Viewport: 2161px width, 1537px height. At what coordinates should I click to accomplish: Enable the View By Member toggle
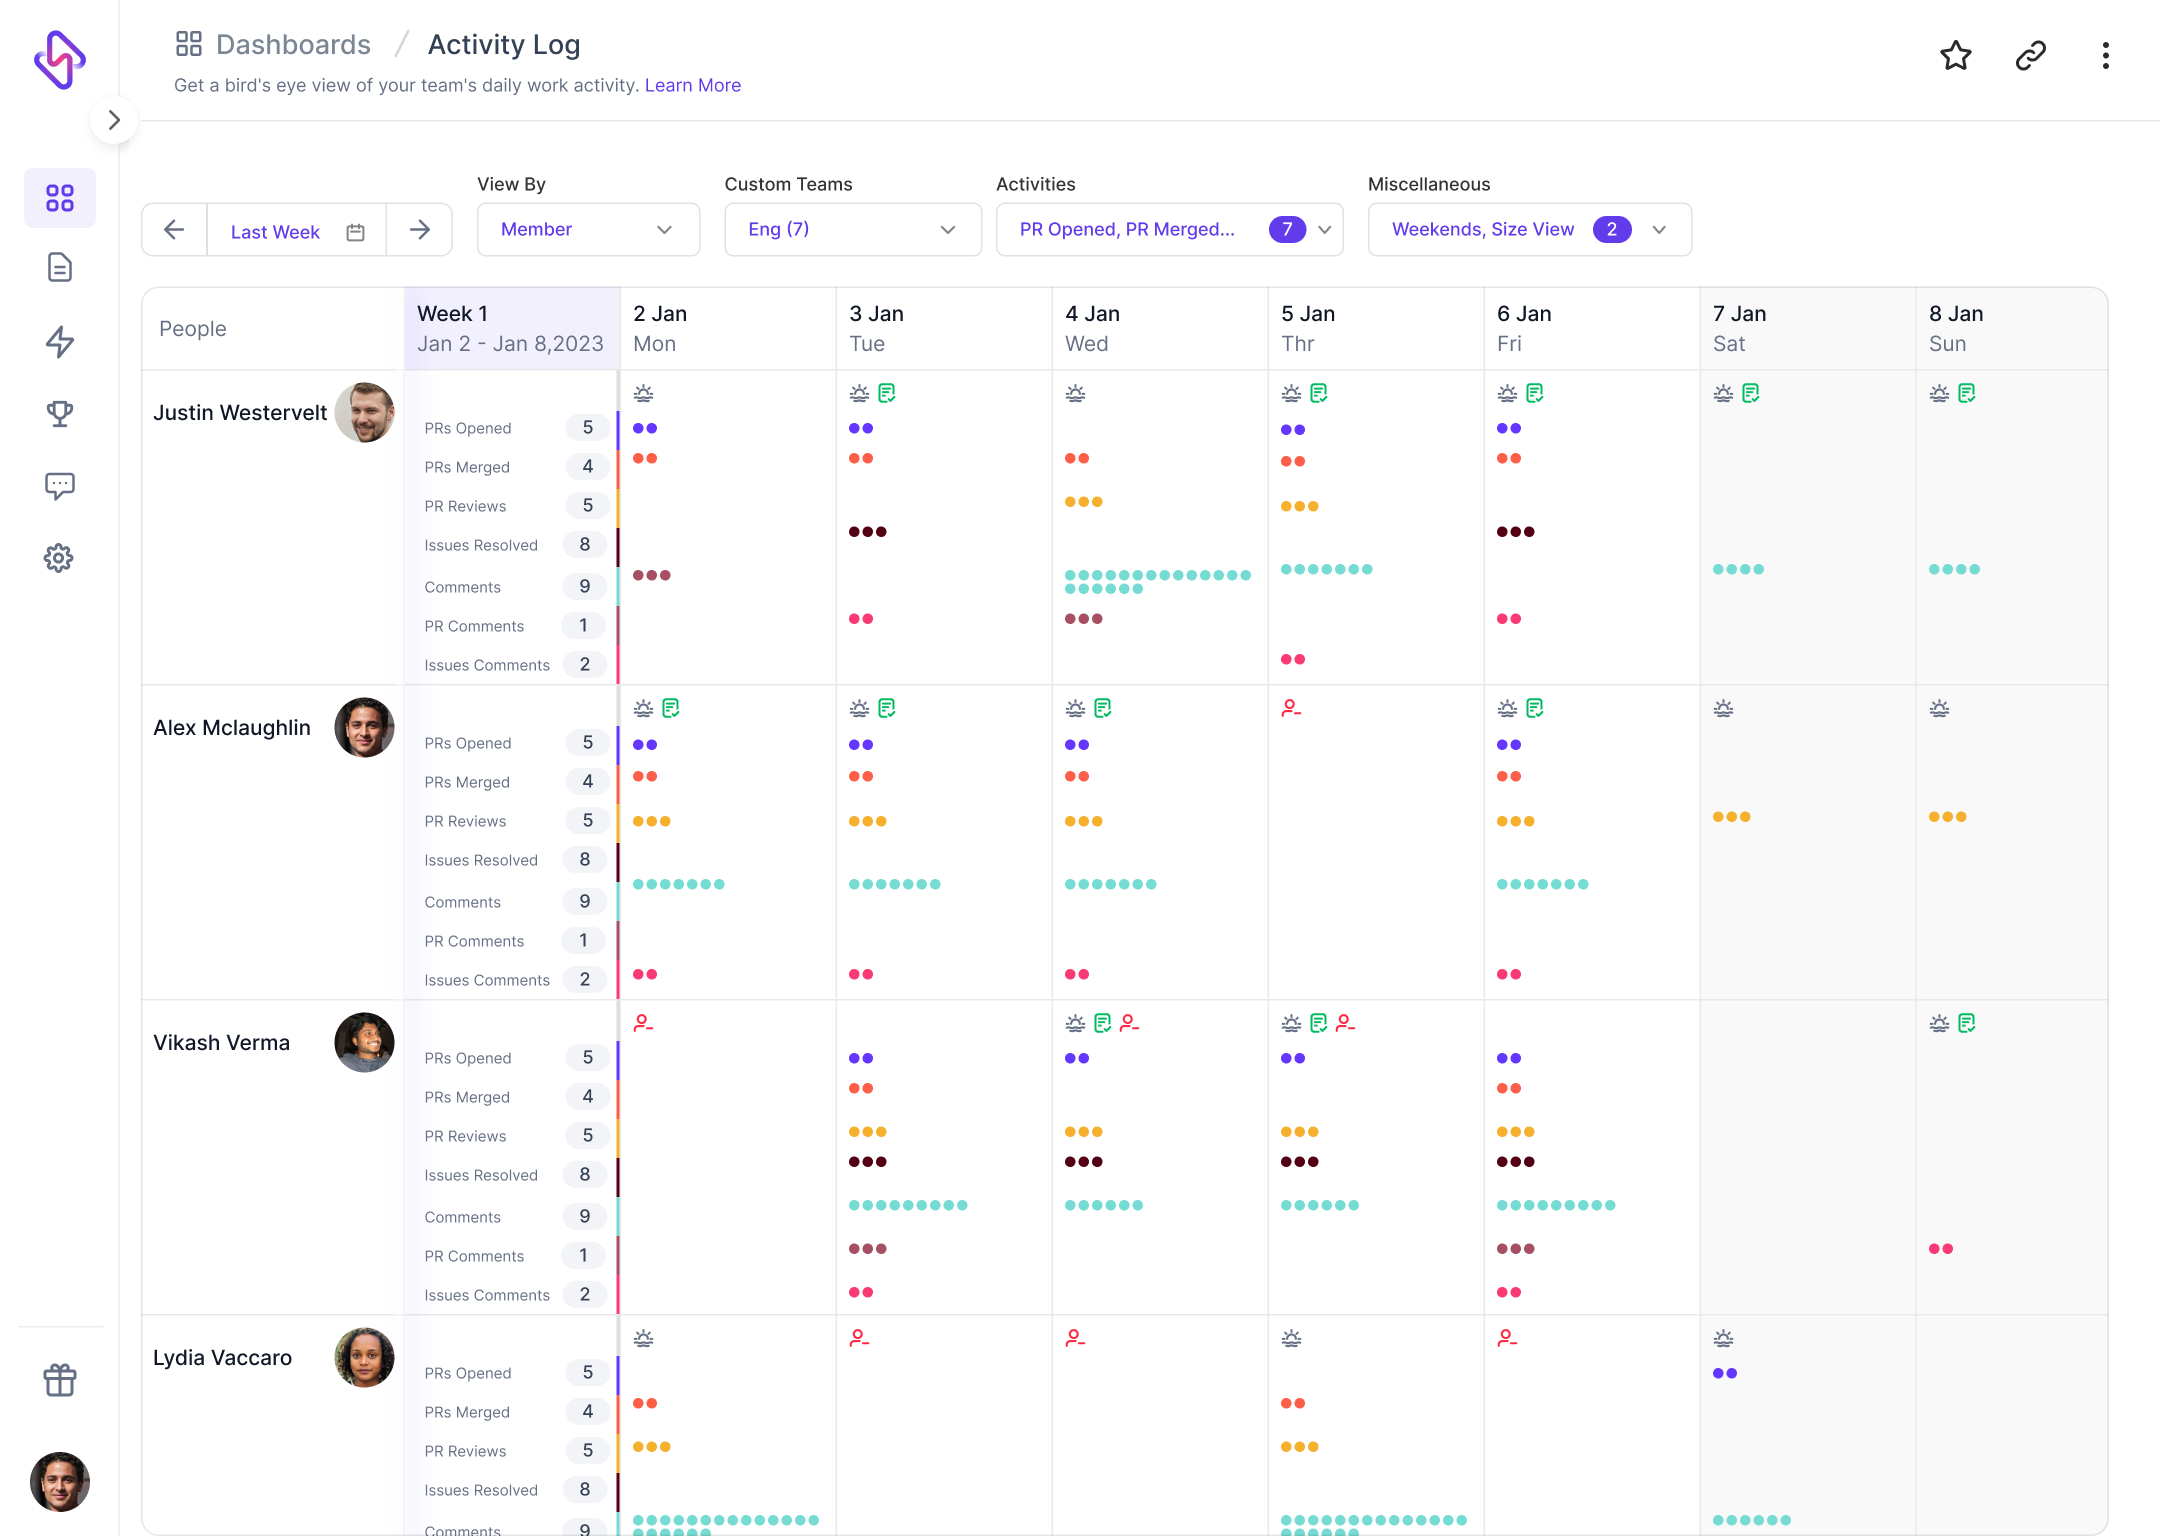587,230
